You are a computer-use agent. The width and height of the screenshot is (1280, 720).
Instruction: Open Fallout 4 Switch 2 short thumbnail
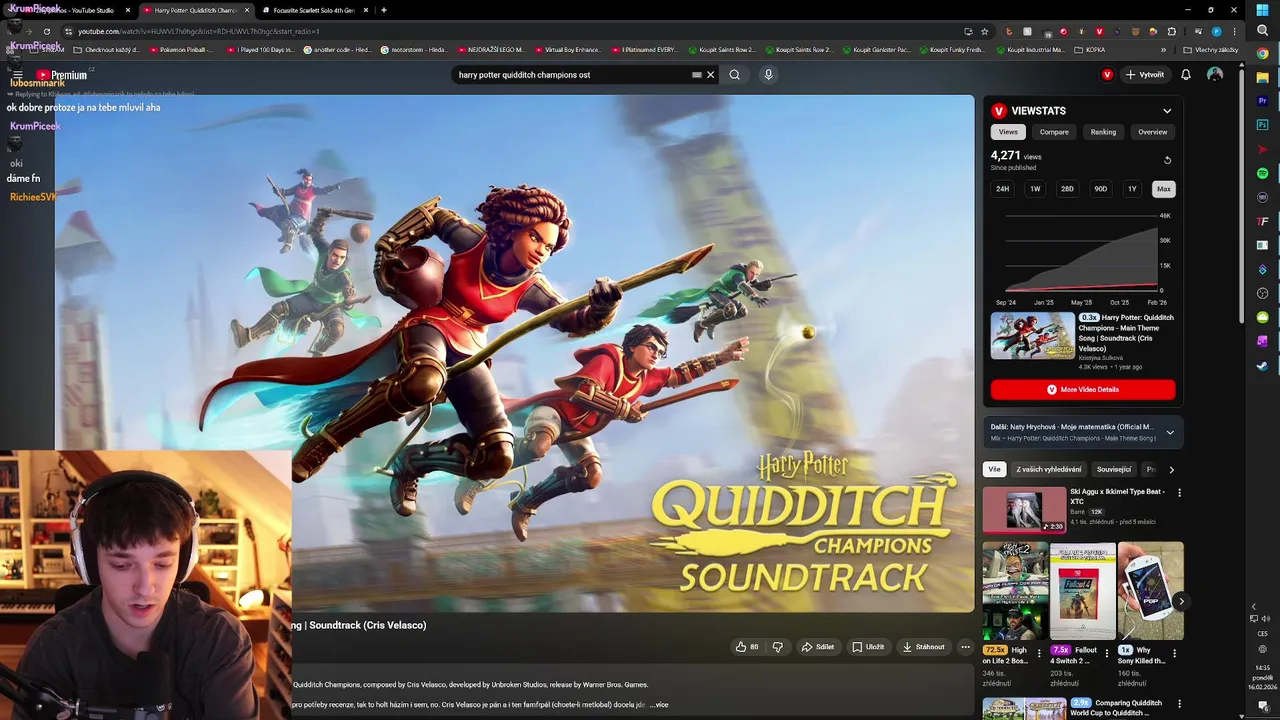1083,591
